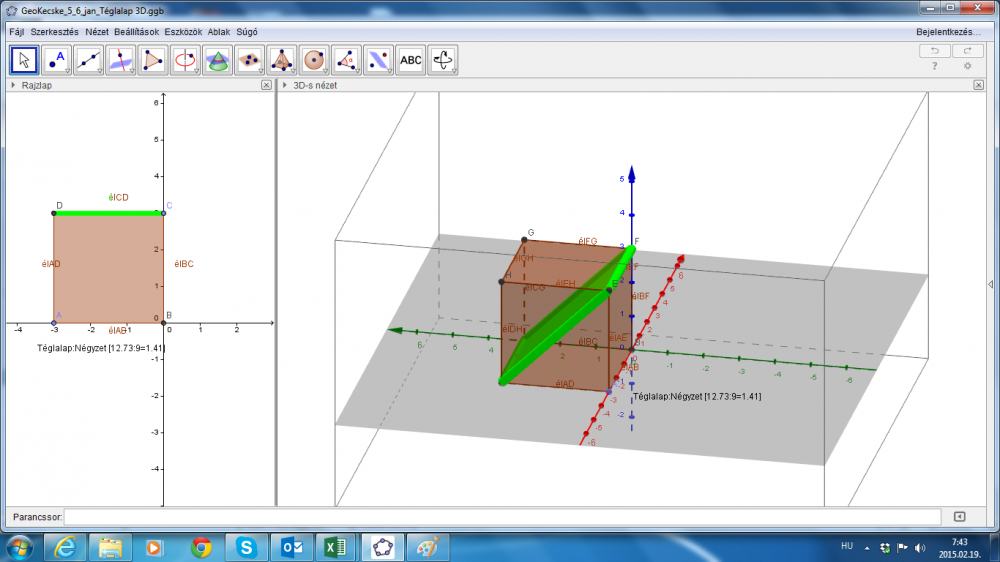1000x562 pixels.
Task: Select the Angle measurement tool
Action: tap(346, 60)
